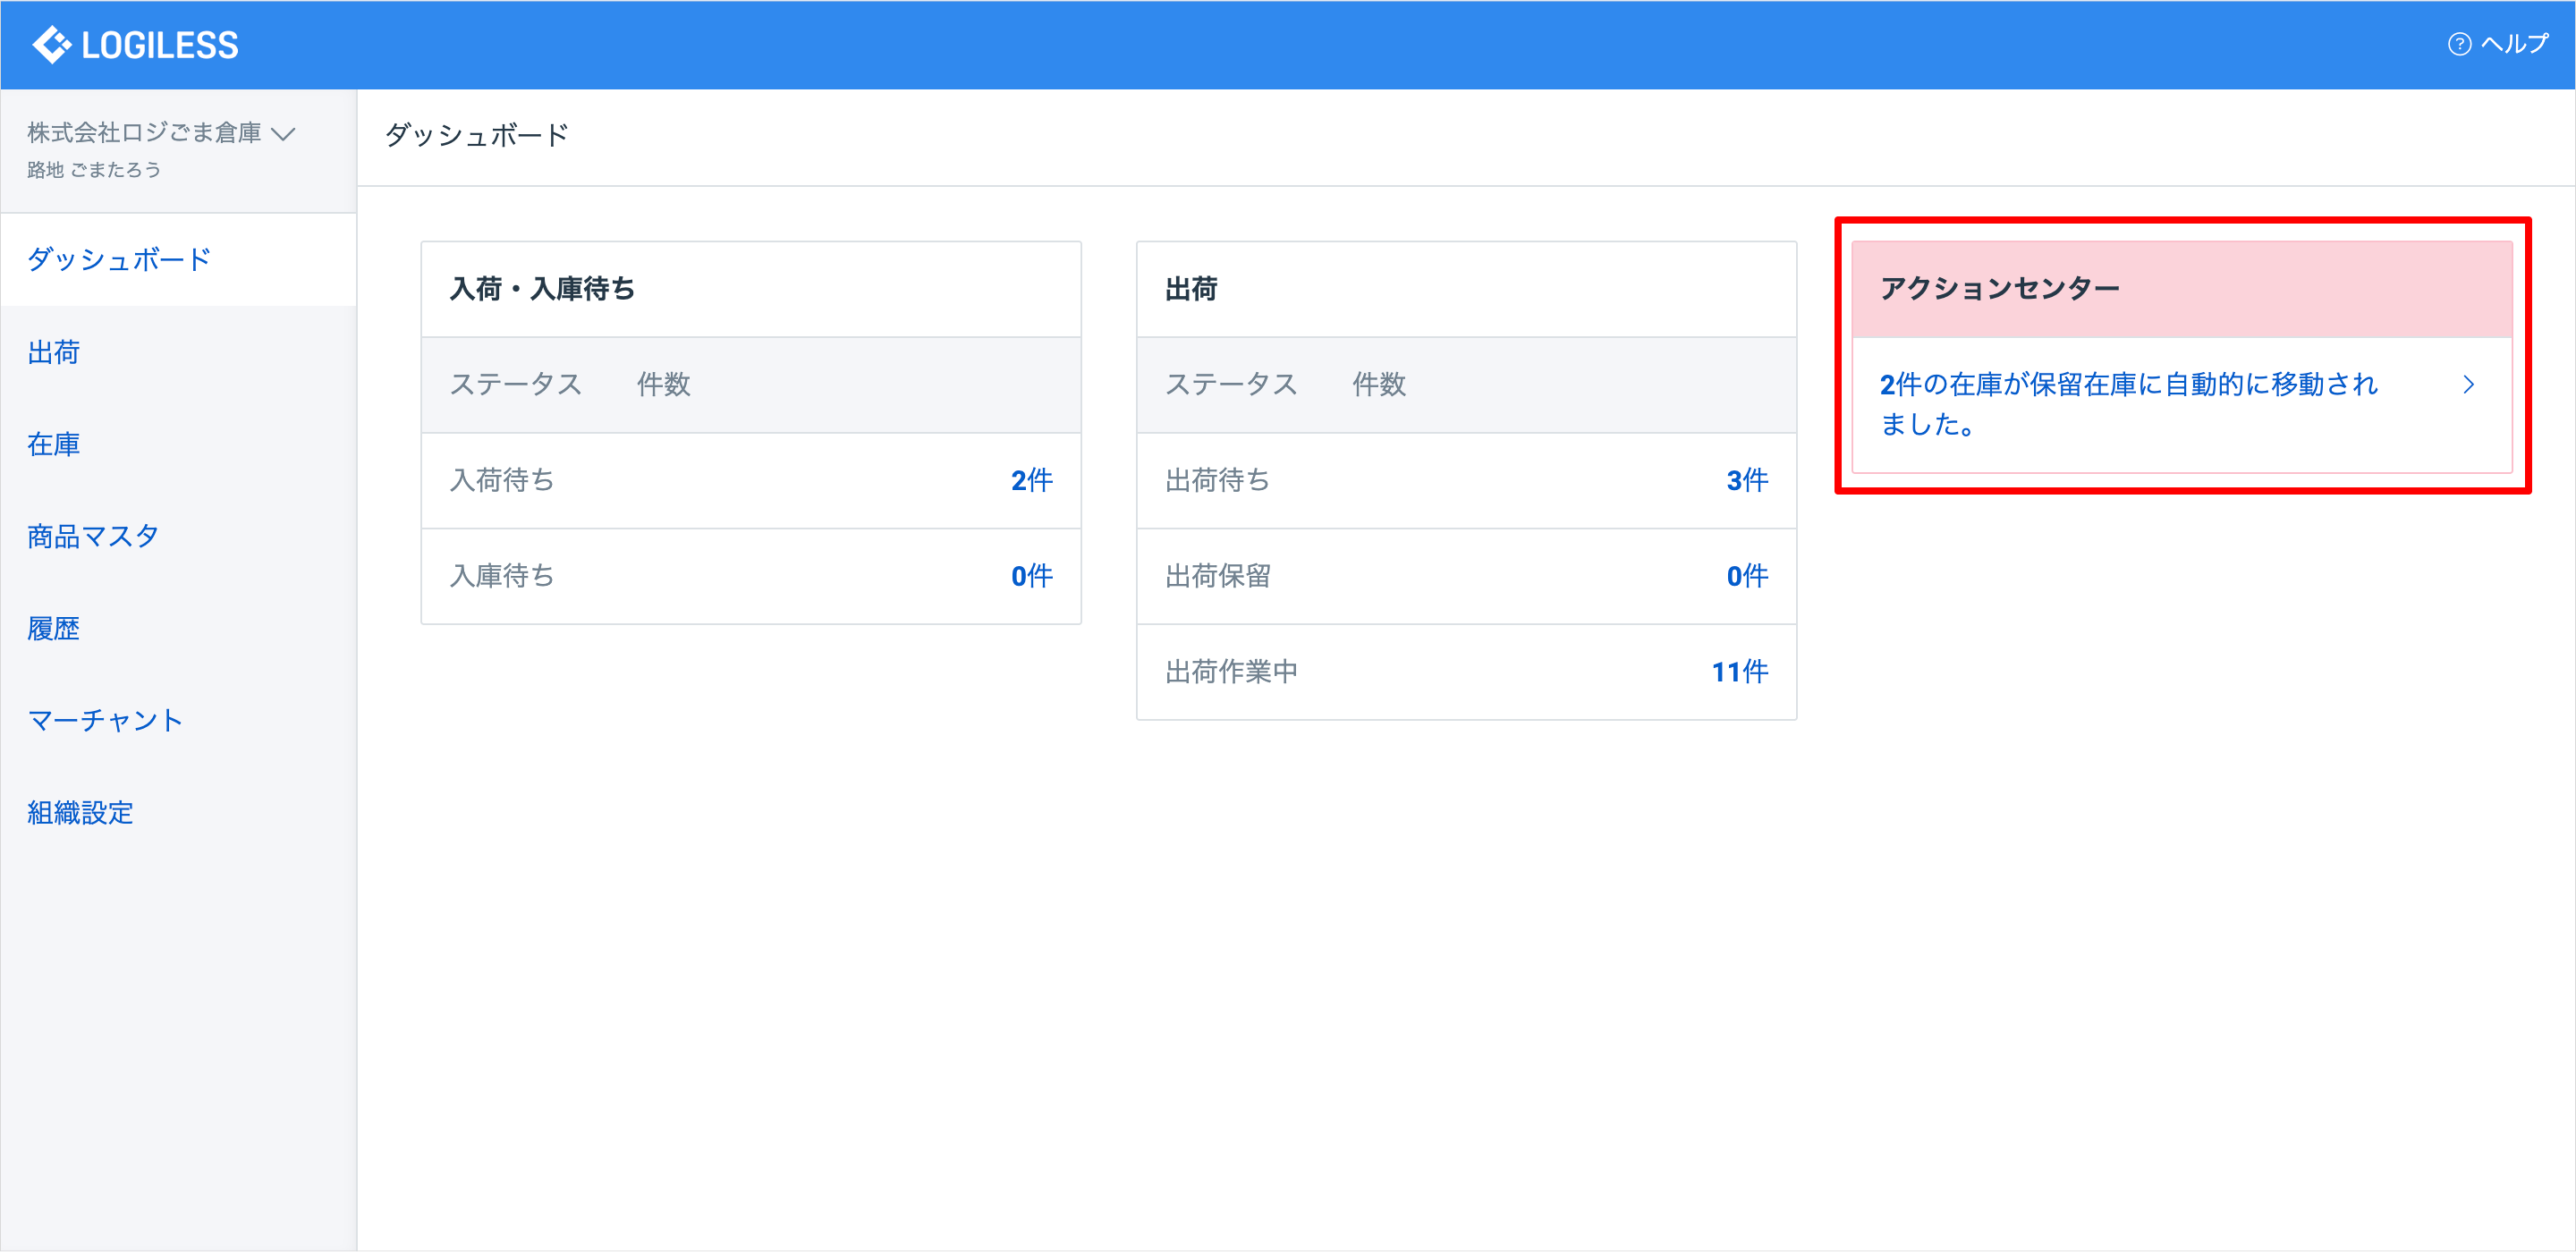Click the 0件 count for 入庫待ち
The image size is (2576, 1252).
1031,576
